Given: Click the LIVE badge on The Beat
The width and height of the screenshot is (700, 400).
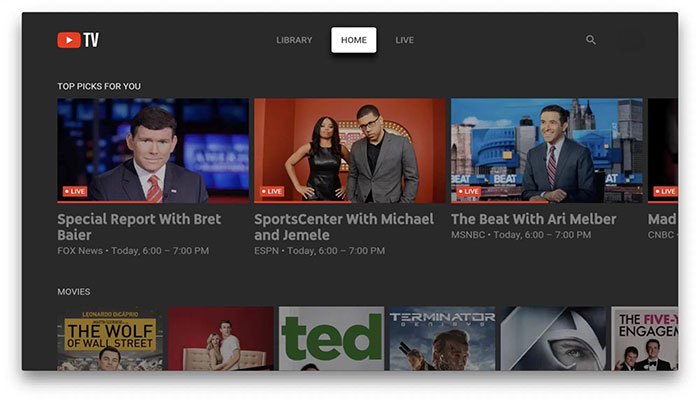Looking at the screenshot, I should pyautogui.click(x=469, y=192).
